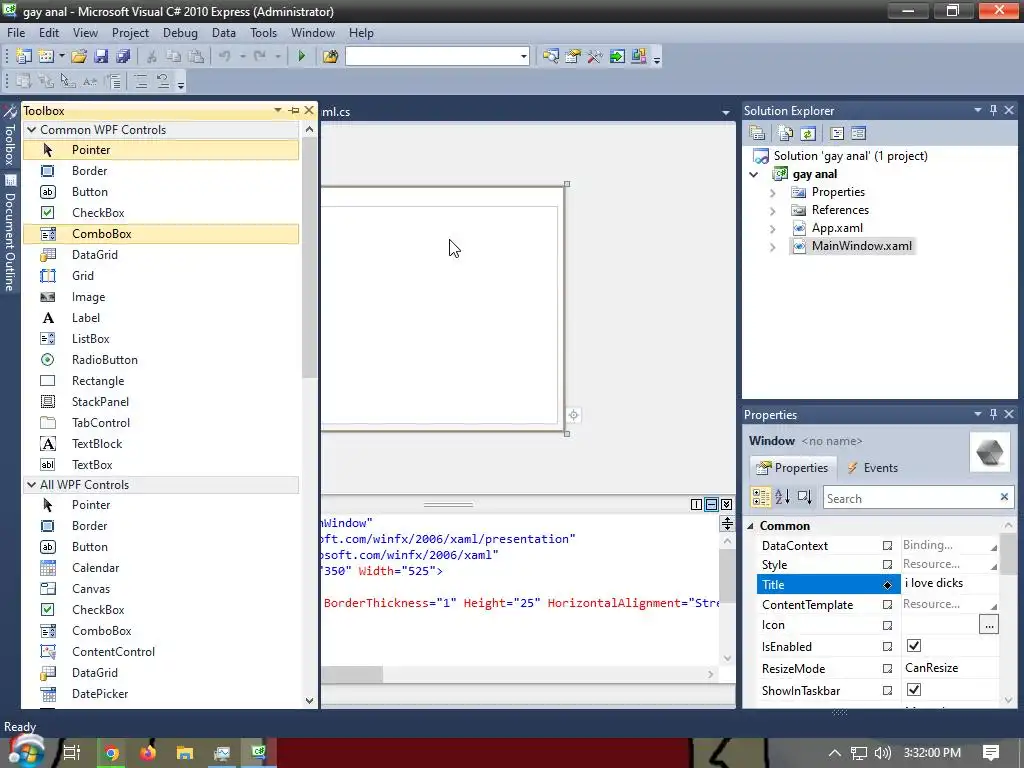Expand the References node in Solution Explorer
1024x768 pixels.
773,211
